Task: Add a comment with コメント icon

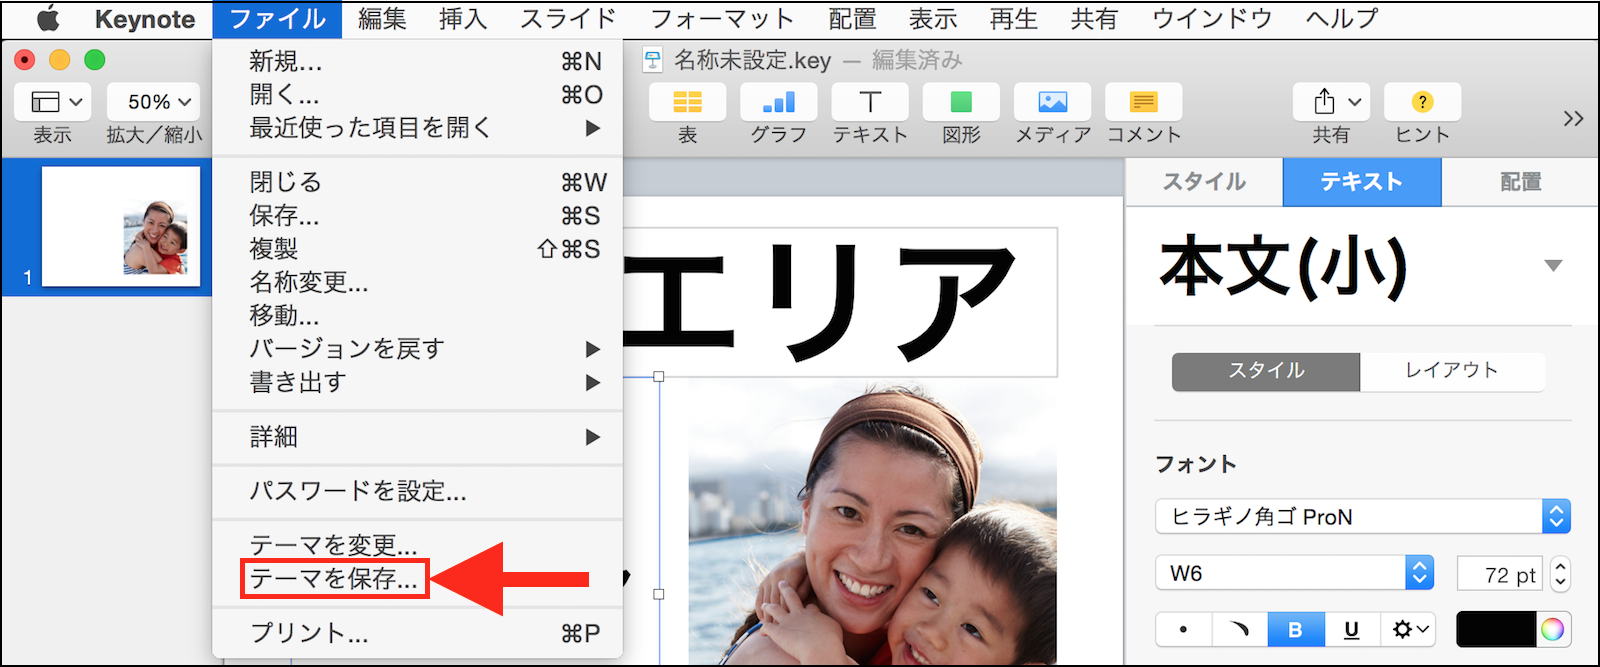Action: pyautogui.click(x=1143, y=102)
